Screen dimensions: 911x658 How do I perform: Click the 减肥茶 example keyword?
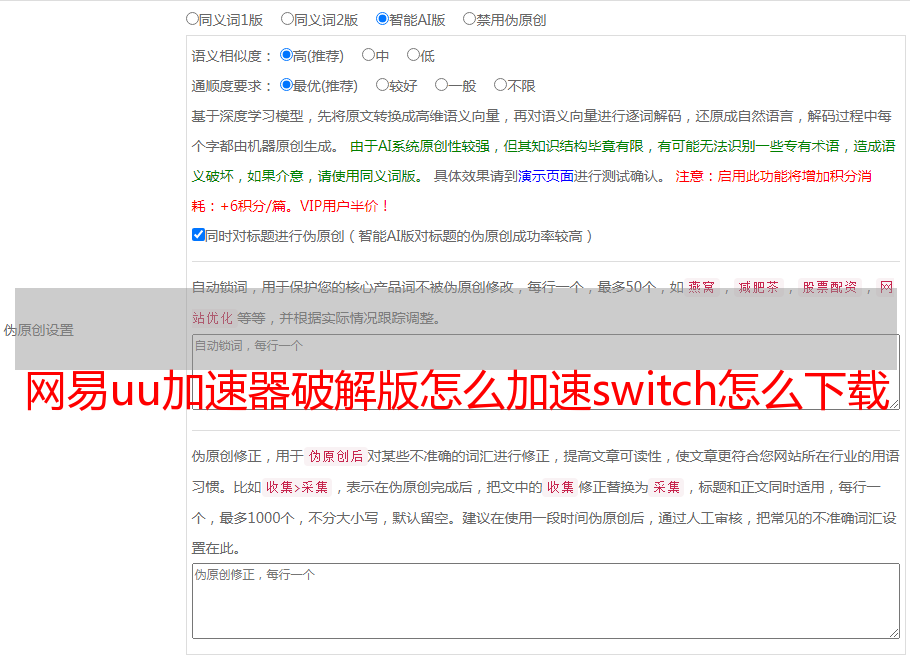click(758, 287)
